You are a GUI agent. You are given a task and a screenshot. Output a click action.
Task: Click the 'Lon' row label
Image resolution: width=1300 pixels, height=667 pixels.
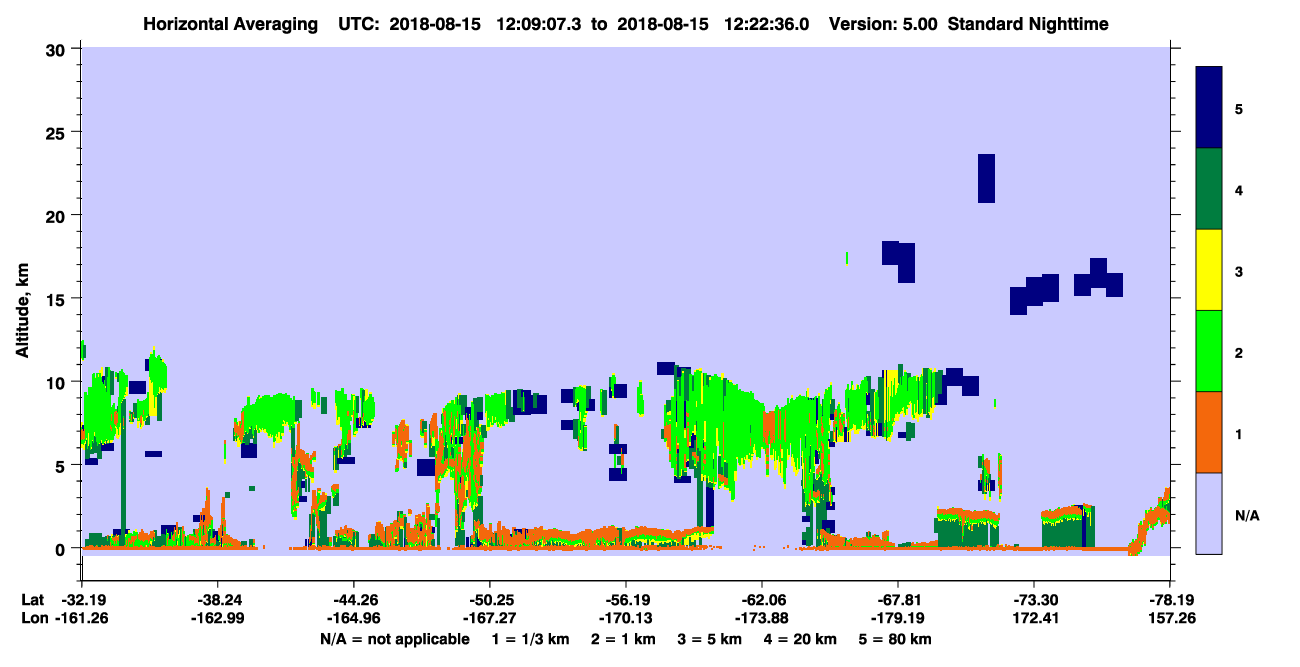tap(33, 618)
